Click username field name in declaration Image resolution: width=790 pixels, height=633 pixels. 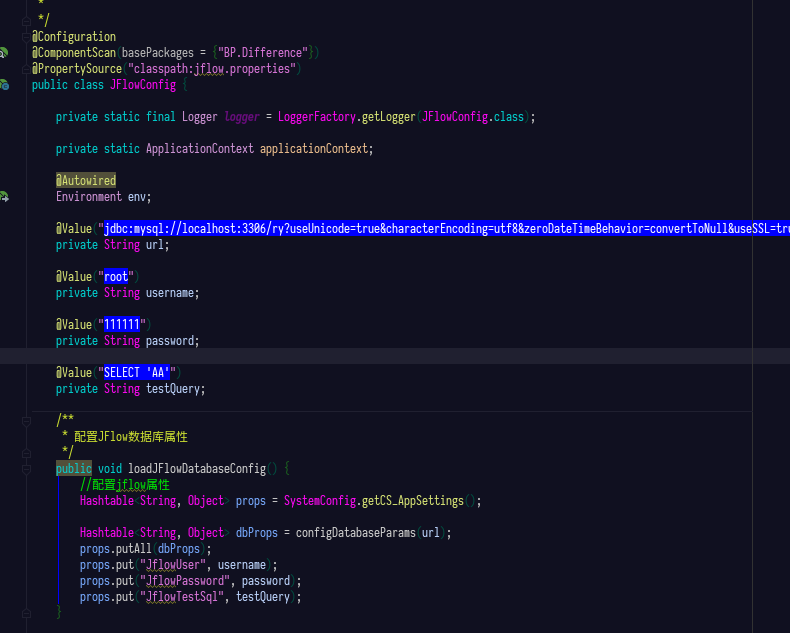coord(170,293)
